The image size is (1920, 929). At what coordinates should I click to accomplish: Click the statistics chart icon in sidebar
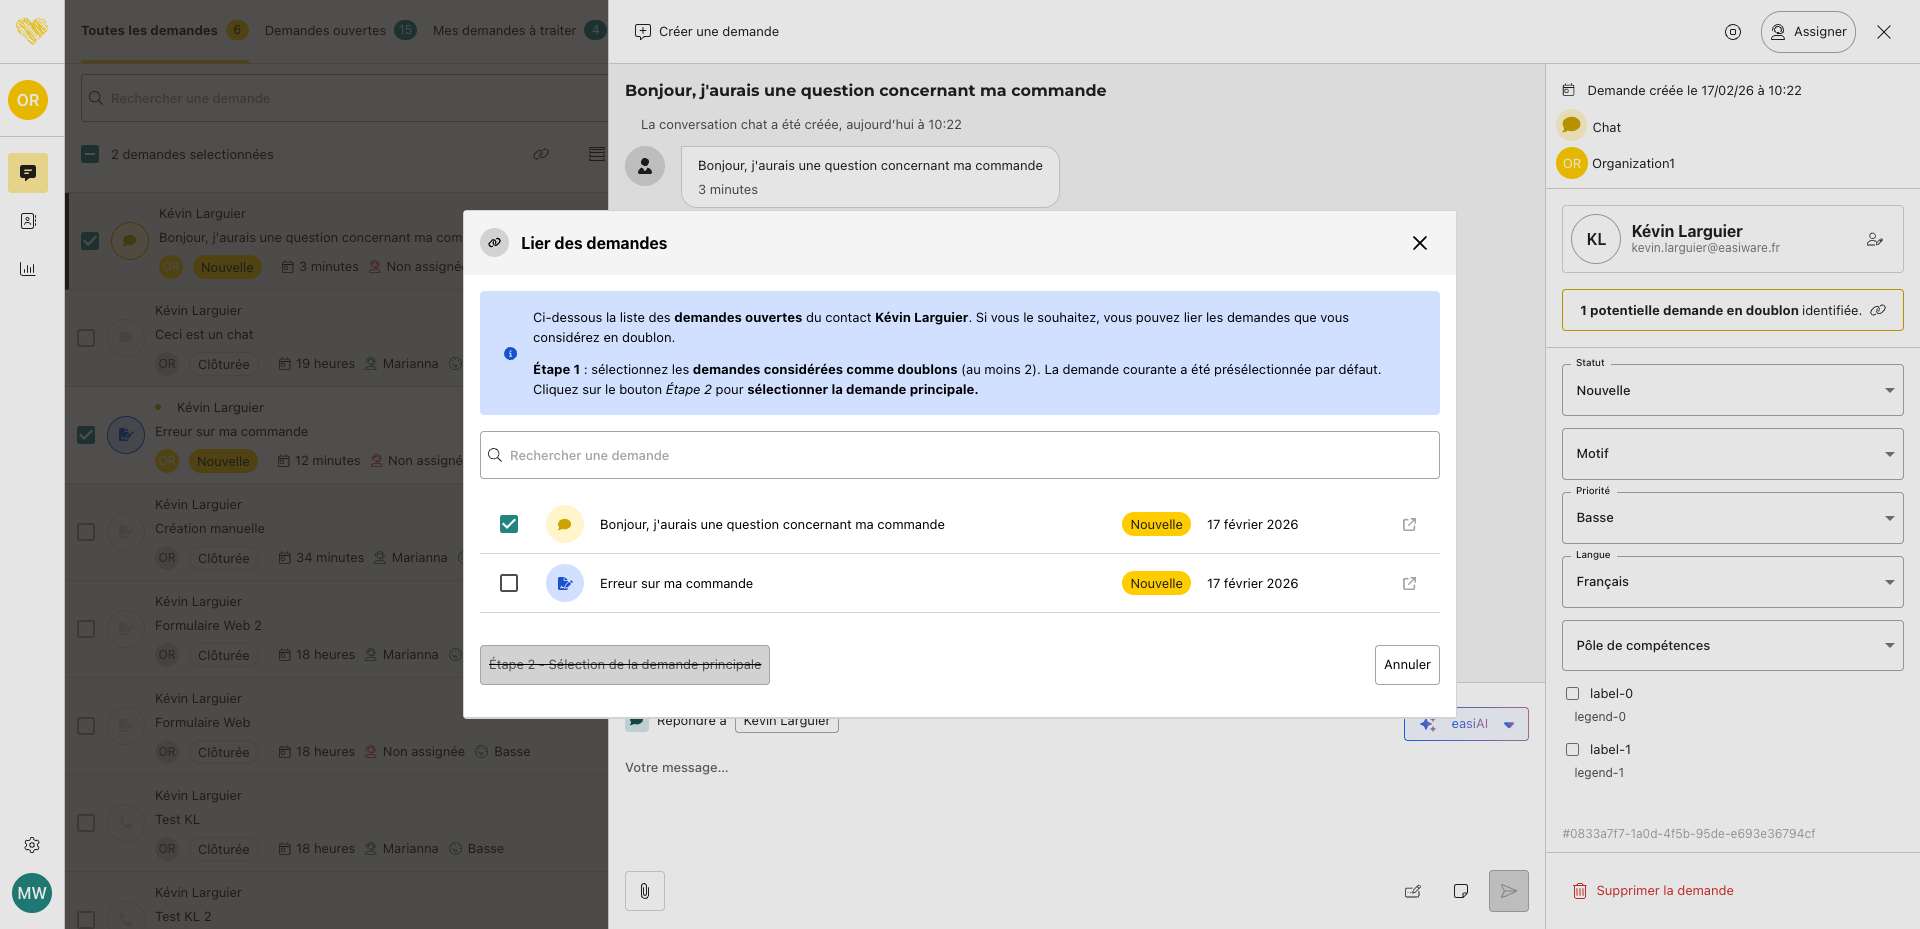tap(28, 269)
